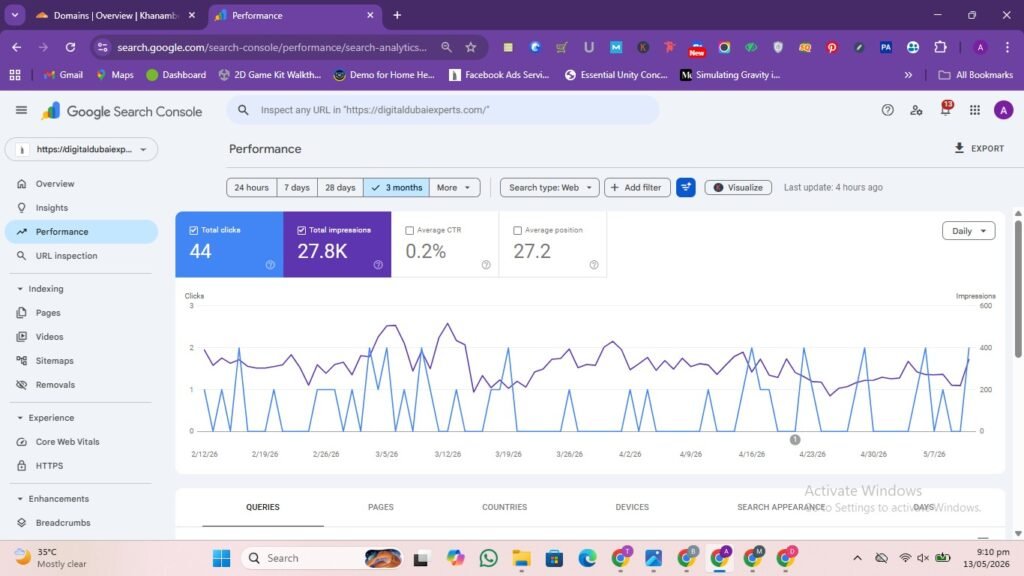
Task: Click the Add filter button
Action: (x=637, y=187)
